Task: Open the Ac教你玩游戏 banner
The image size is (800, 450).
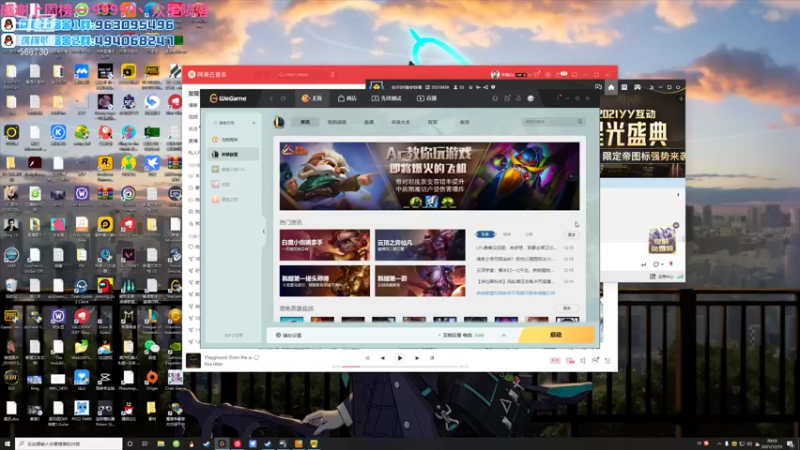Action: pyautogui.click(x=429, y=176)
